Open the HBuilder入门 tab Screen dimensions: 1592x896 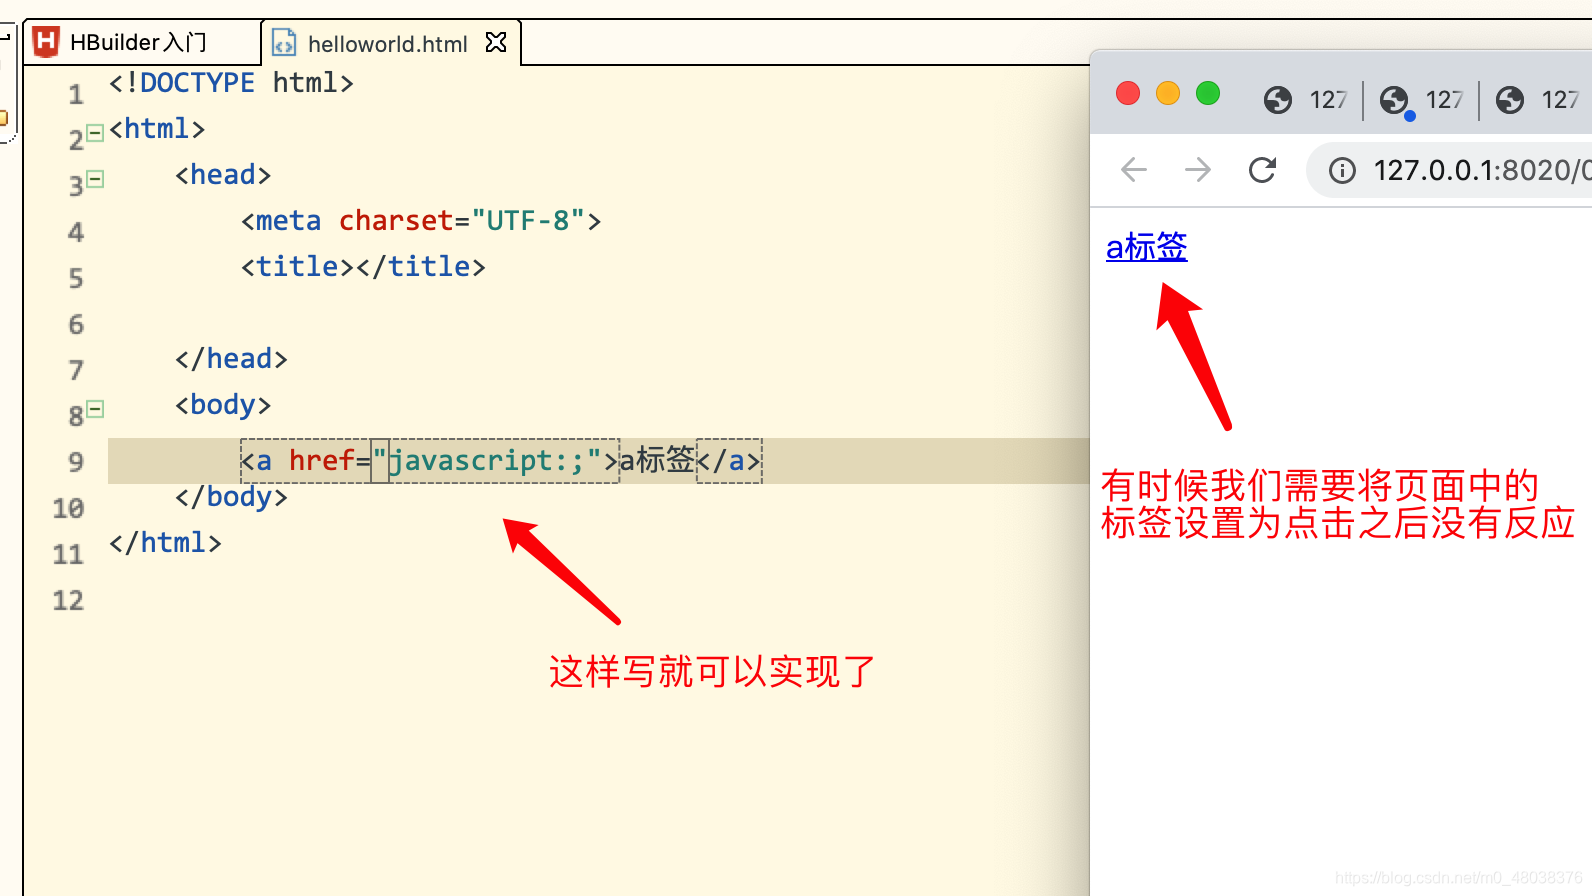coord(140,42)
